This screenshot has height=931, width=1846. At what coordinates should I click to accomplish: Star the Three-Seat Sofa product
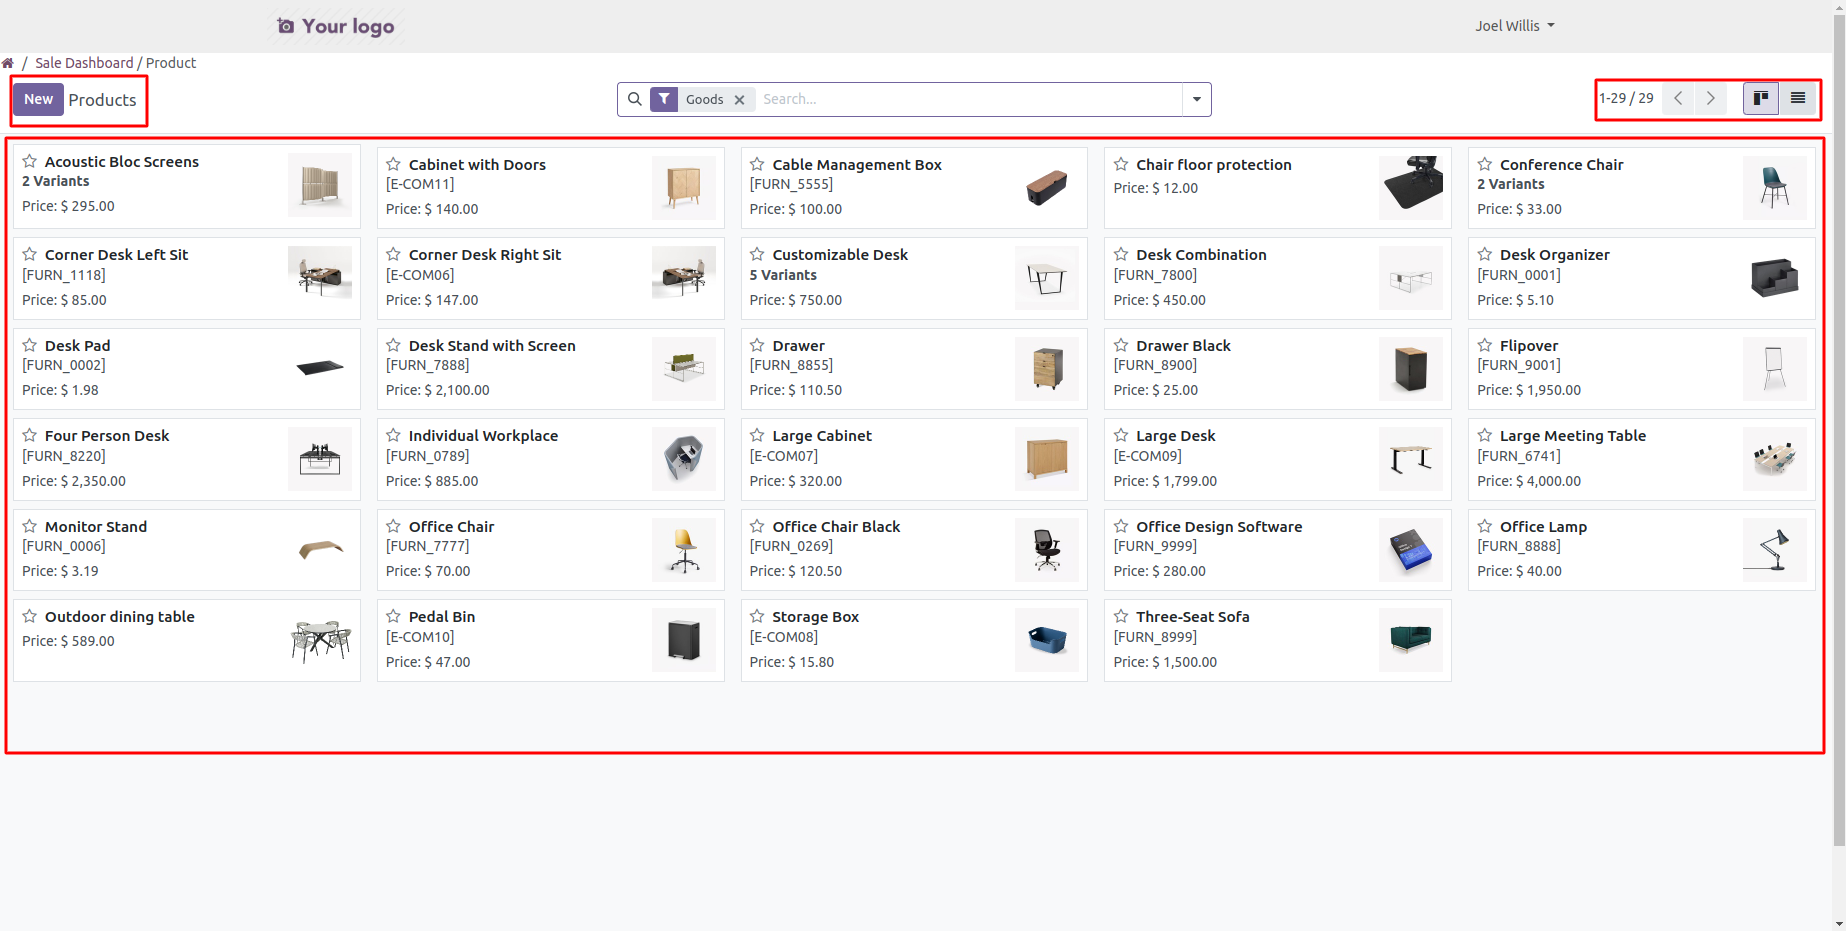click(1121, 616)
